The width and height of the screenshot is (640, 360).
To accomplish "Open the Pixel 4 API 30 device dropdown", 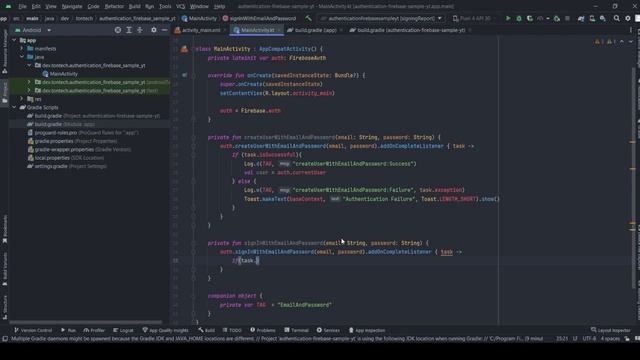I will pyautogui.click(x=474, y=18).
